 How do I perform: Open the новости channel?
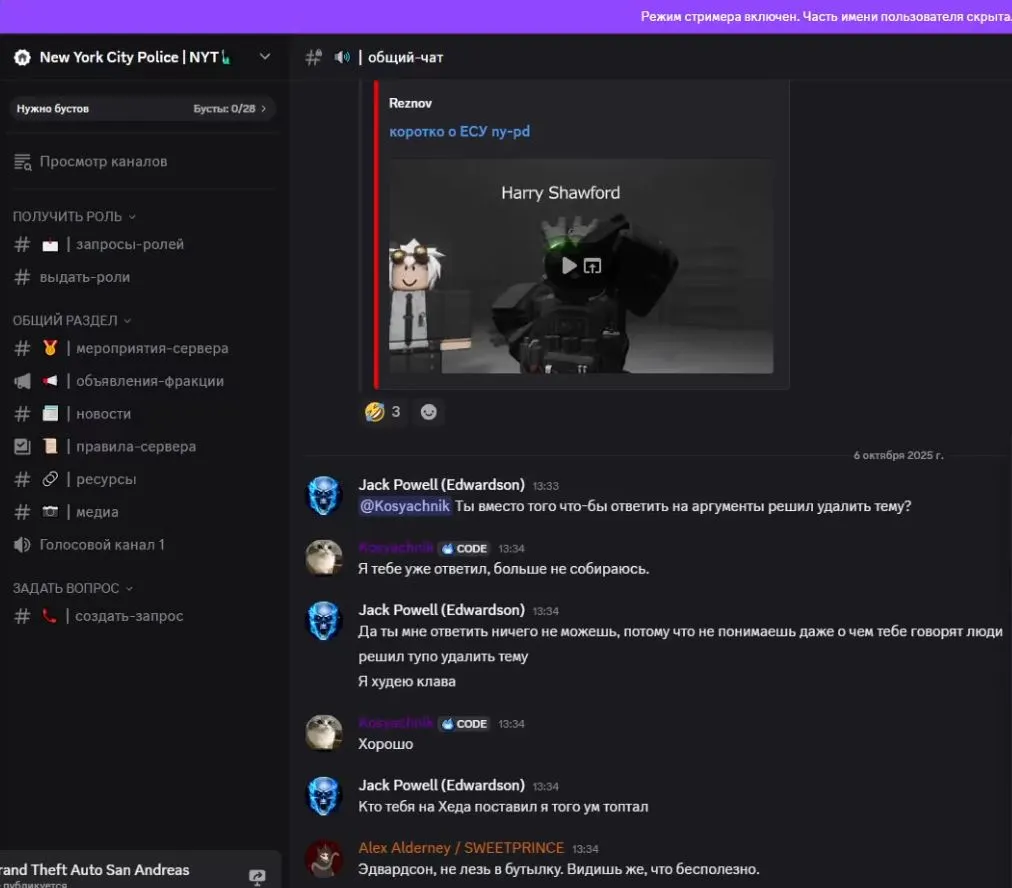103,414
